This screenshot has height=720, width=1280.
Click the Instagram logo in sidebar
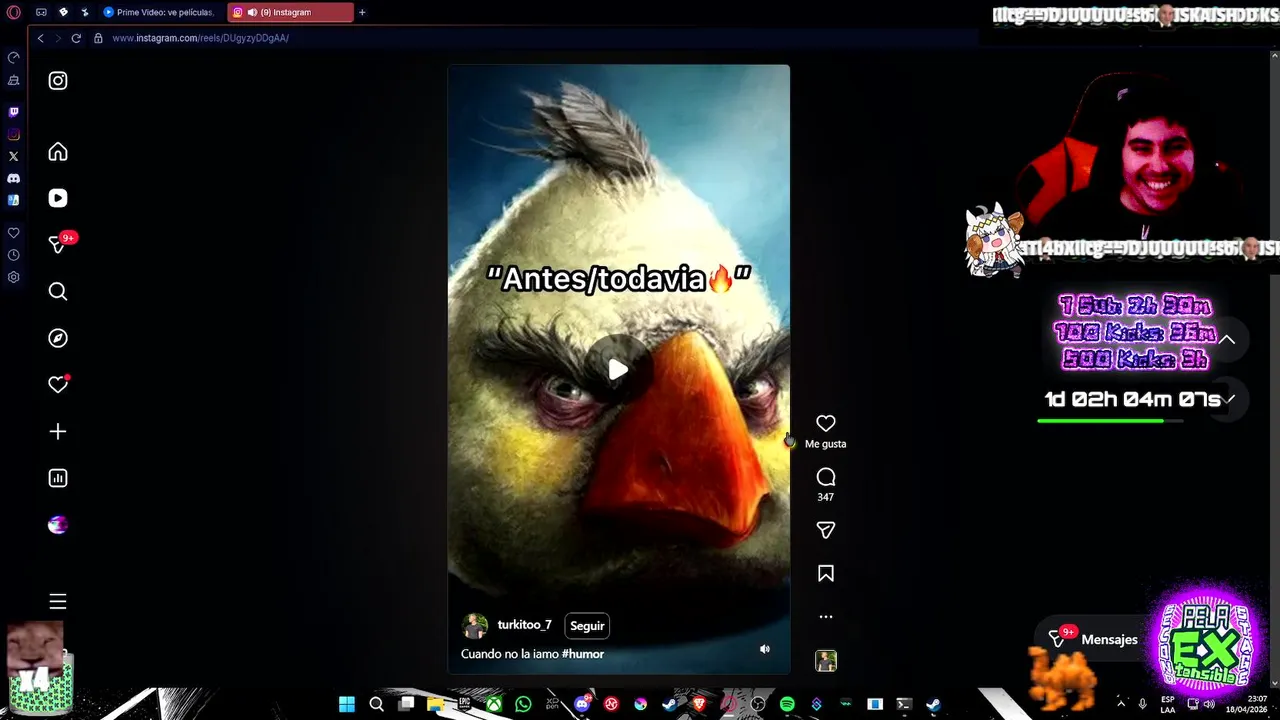coord(58,81)
